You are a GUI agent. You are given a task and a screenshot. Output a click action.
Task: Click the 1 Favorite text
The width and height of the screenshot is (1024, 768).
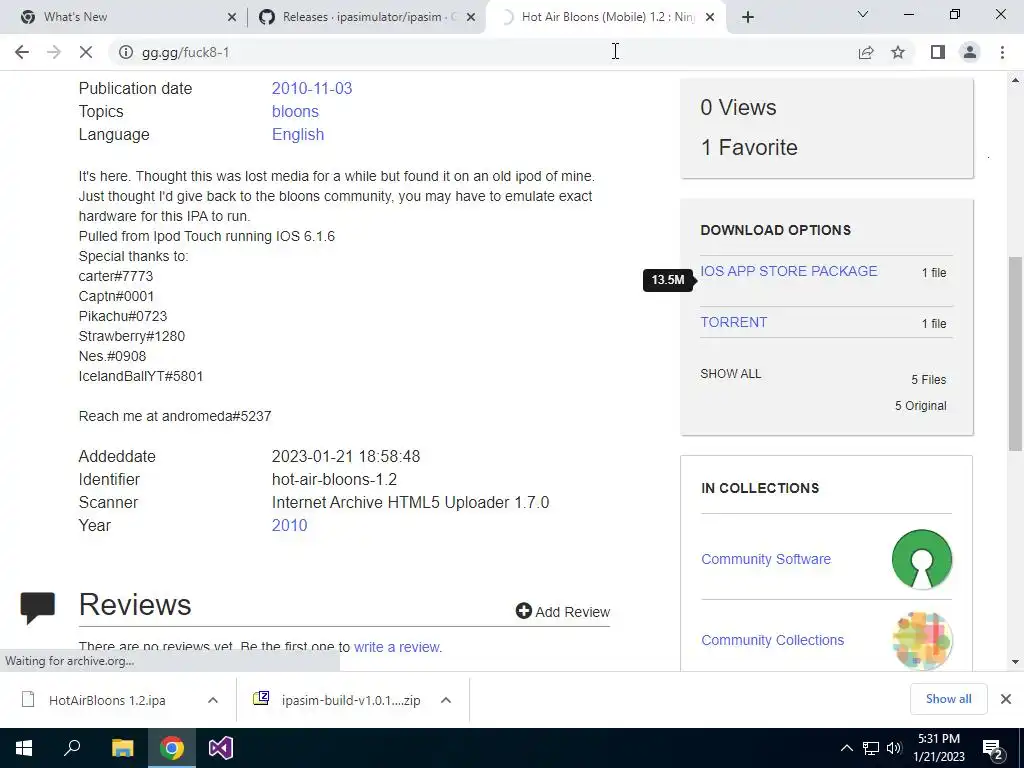click(749, 148)
